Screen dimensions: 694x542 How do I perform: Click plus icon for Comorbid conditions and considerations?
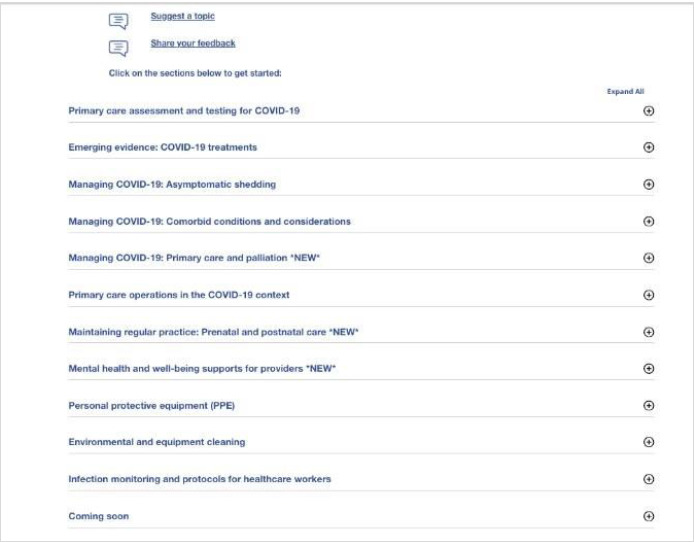[x=648, y=221]
